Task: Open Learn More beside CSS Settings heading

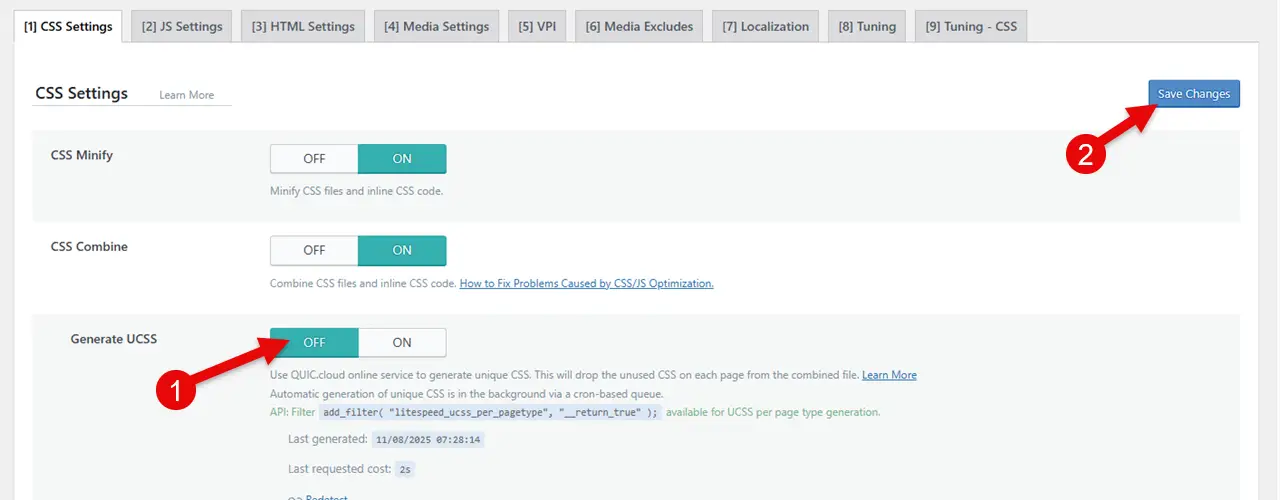Action: tap(187, 95)
